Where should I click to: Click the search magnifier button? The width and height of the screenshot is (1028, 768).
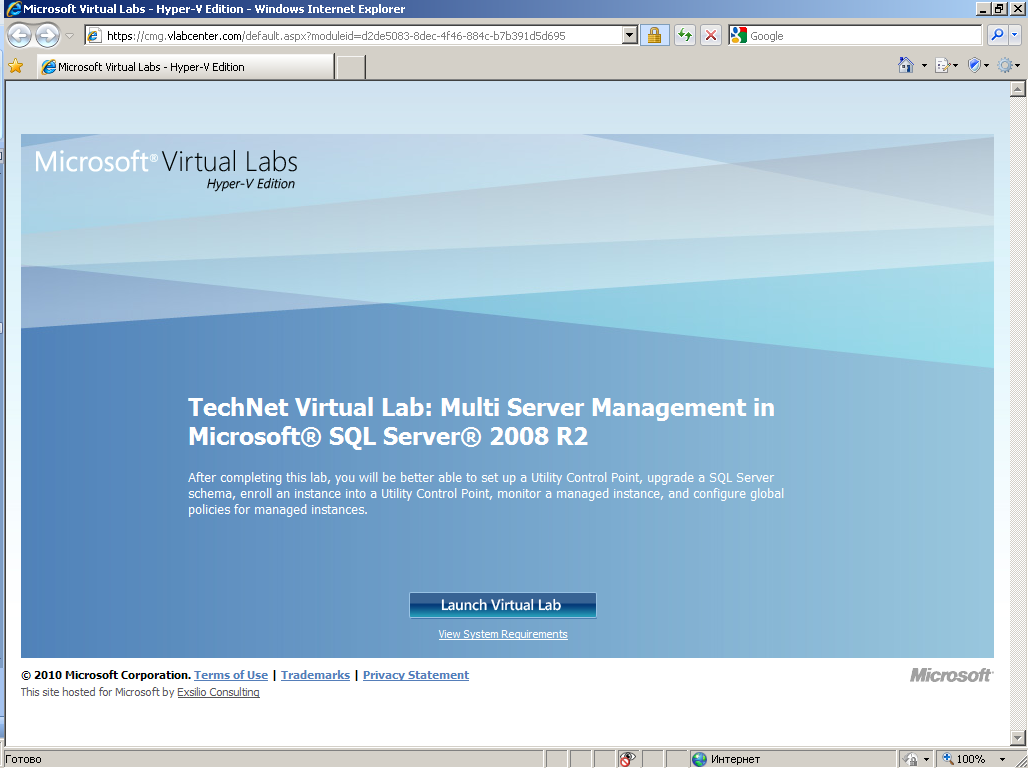click(997, 35)
